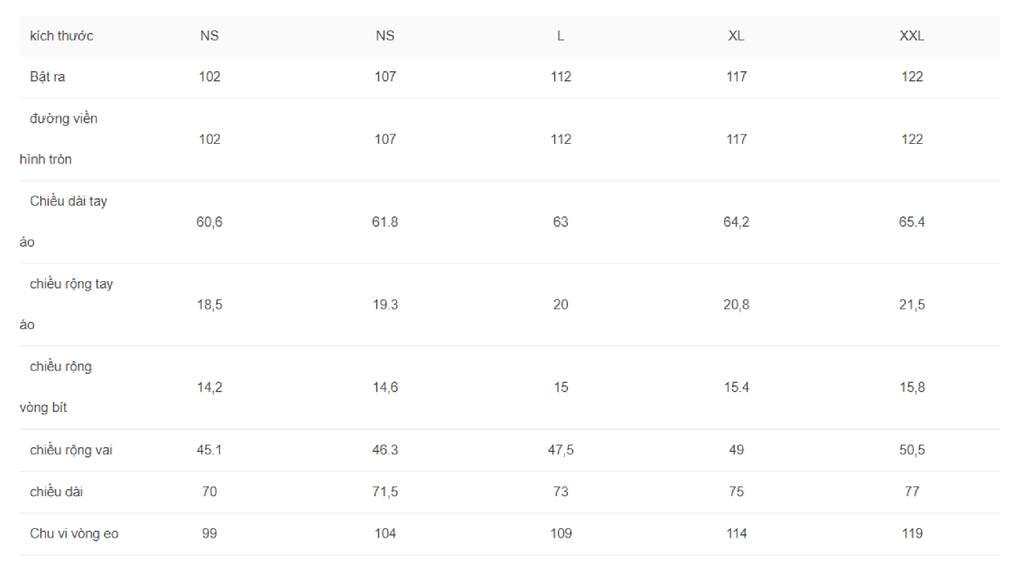Image resolution: width=1024 pixels, height=574 pixels.
Task: Click the 15.4 cuff width value
Action: click(x=736, y=387)
